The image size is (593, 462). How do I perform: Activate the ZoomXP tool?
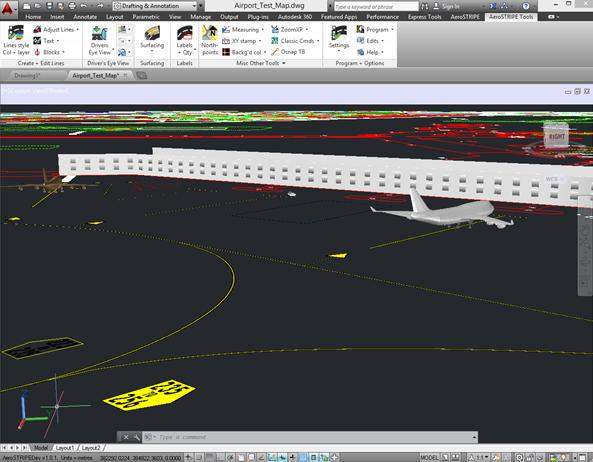[289, 29]
